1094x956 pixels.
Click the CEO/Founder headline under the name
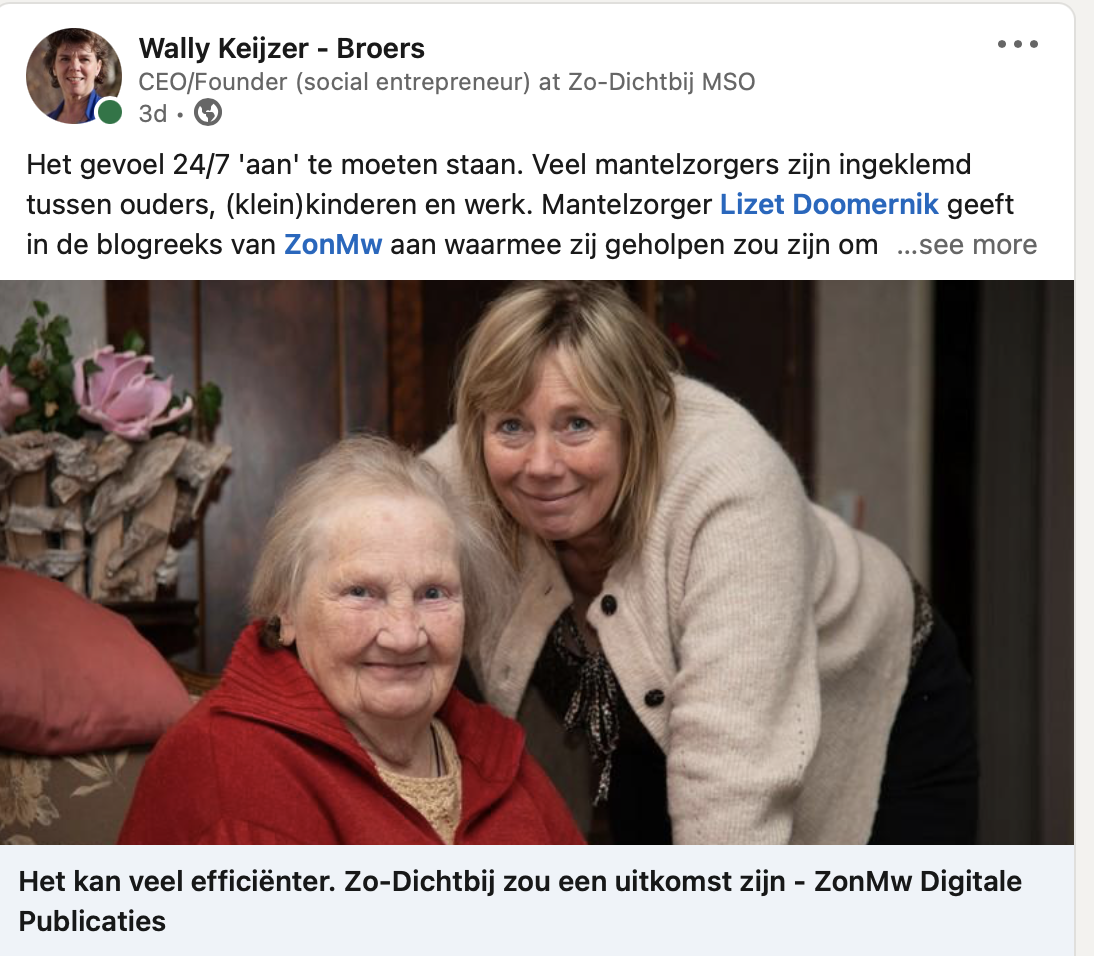(447, 82)
